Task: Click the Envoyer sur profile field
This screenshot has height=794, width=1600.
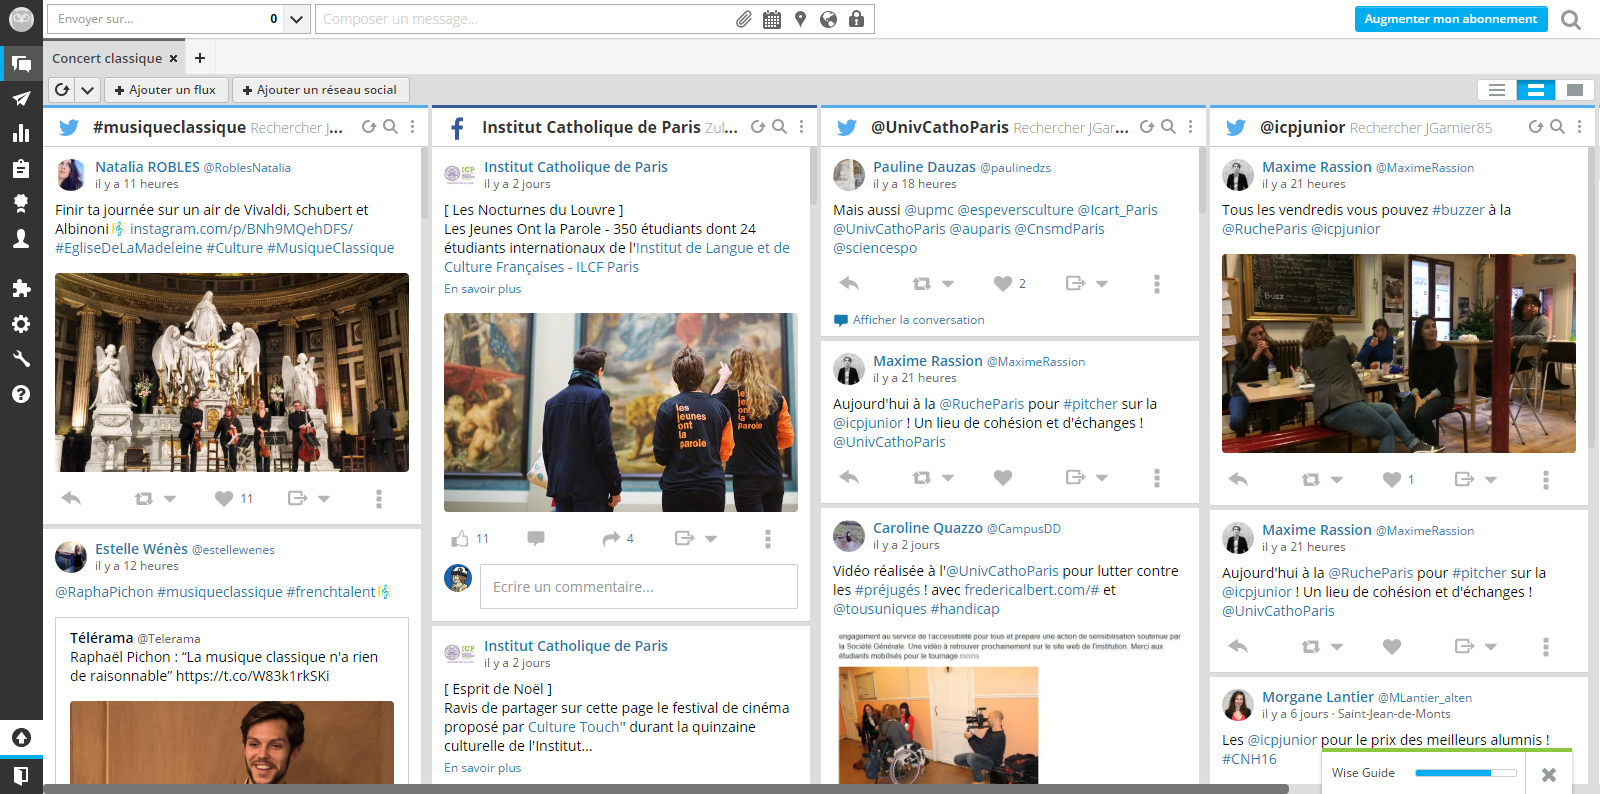Action: [165, 19]
